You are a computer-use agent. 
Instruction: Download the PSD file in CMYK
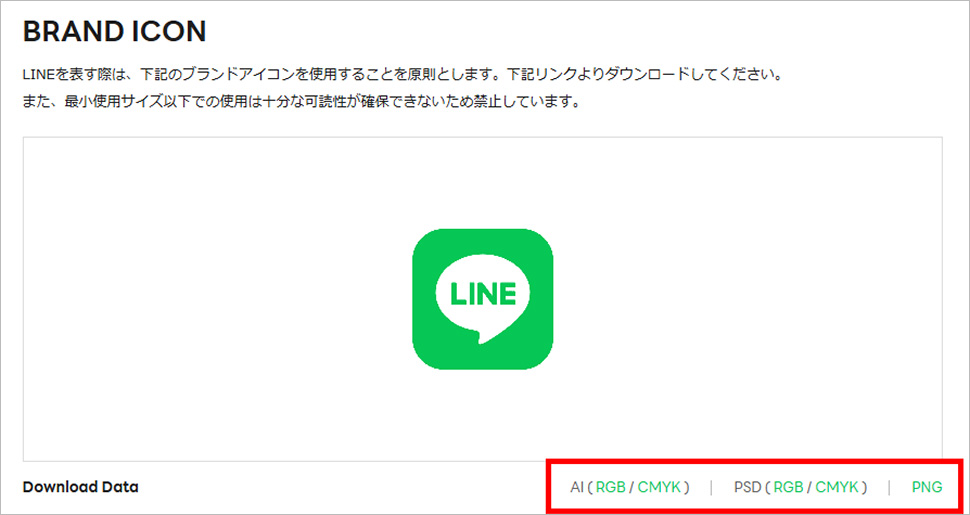pyautogui.click(x=836, y=487)
